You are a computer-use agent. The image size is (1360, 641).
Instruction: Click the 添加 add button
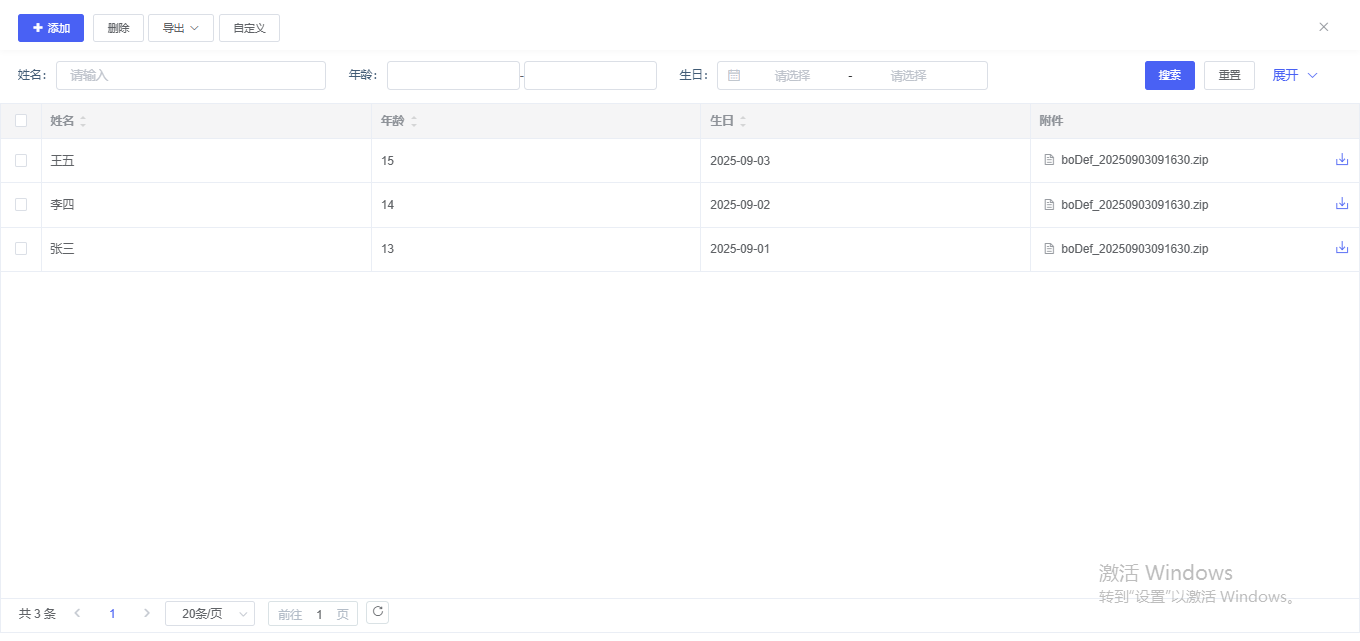pyautogui.click(x=51, y=28)
